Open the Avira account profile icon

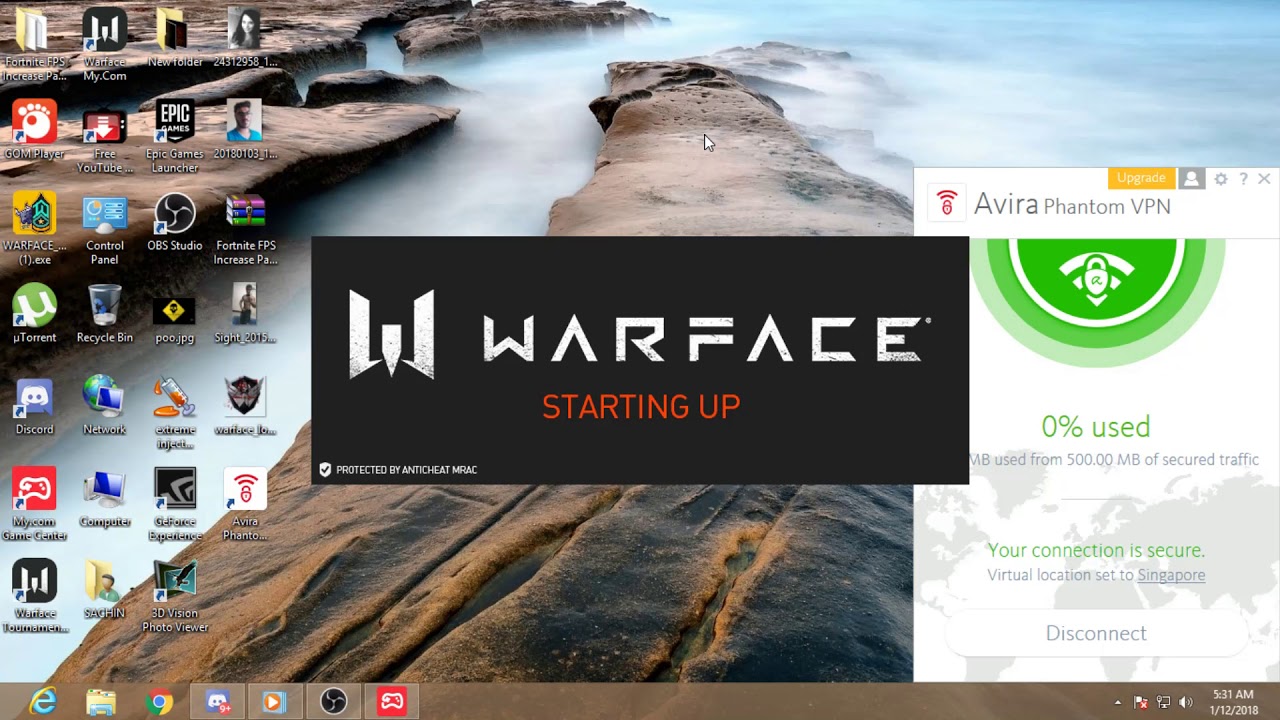(x=1191, y=178)
